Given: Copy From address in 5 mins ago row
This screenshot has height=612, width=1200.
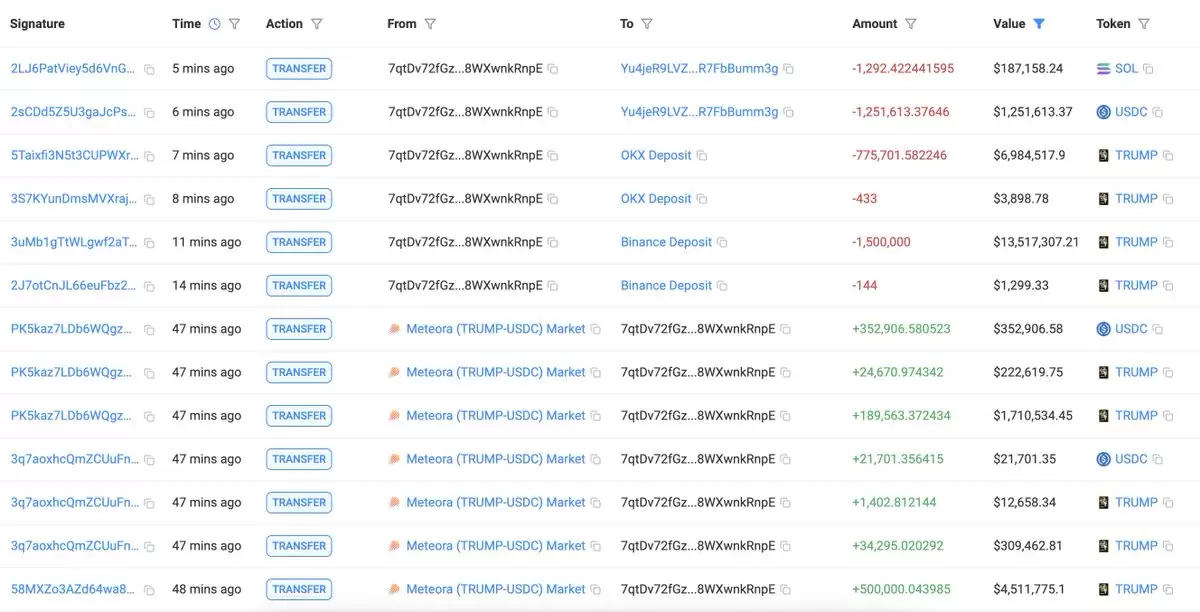Looking at the screenshot, I should pyautogui.click(x=552, y=69).
